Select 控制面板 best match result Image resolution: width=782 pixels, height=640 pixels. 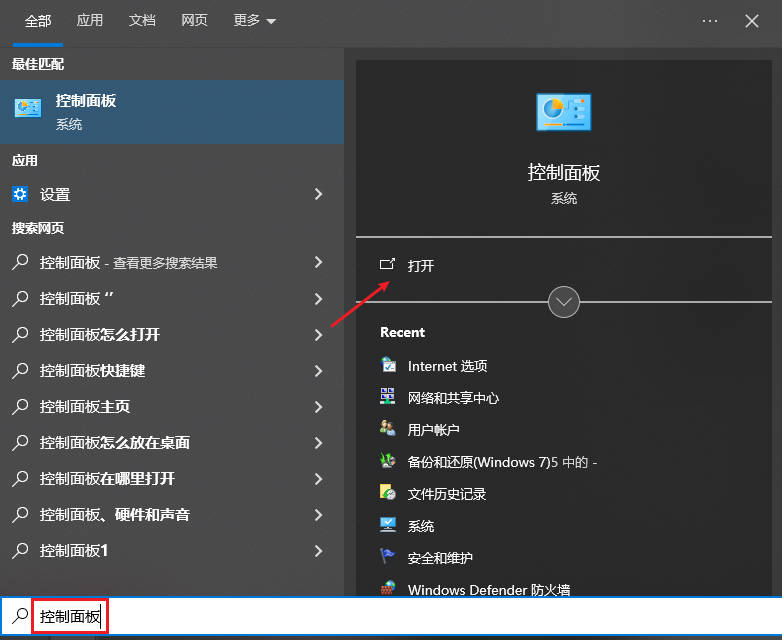coord(172,112)
